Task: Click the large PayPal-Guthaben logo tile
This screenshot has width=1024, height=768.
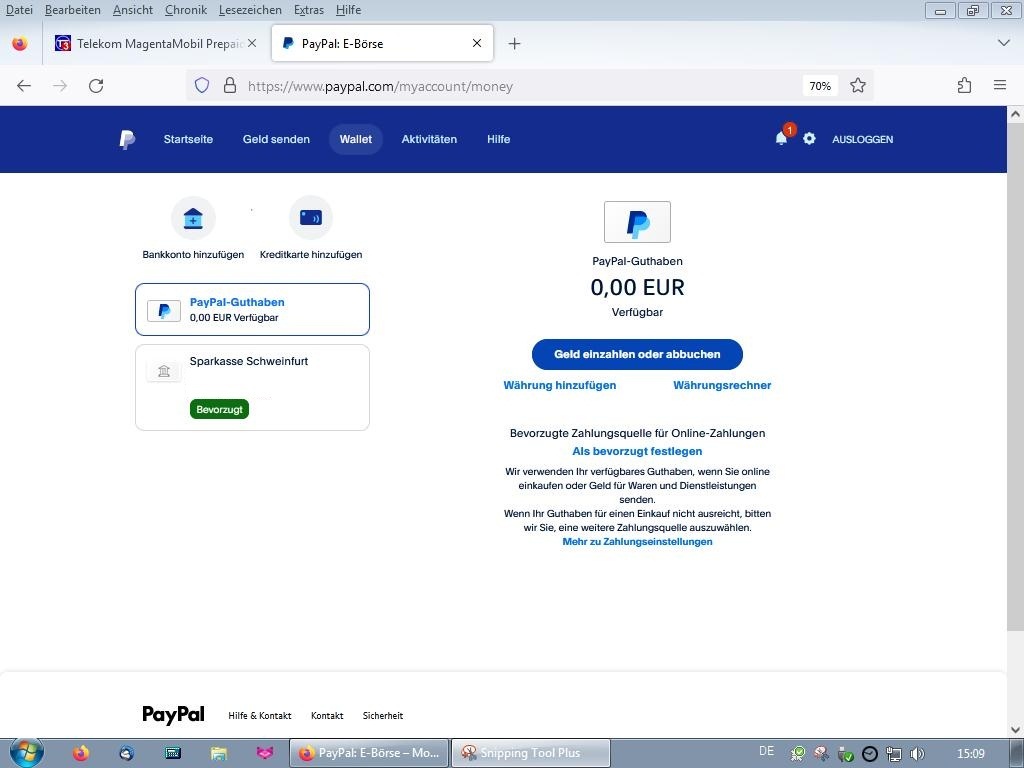Action: coord(637,222)
